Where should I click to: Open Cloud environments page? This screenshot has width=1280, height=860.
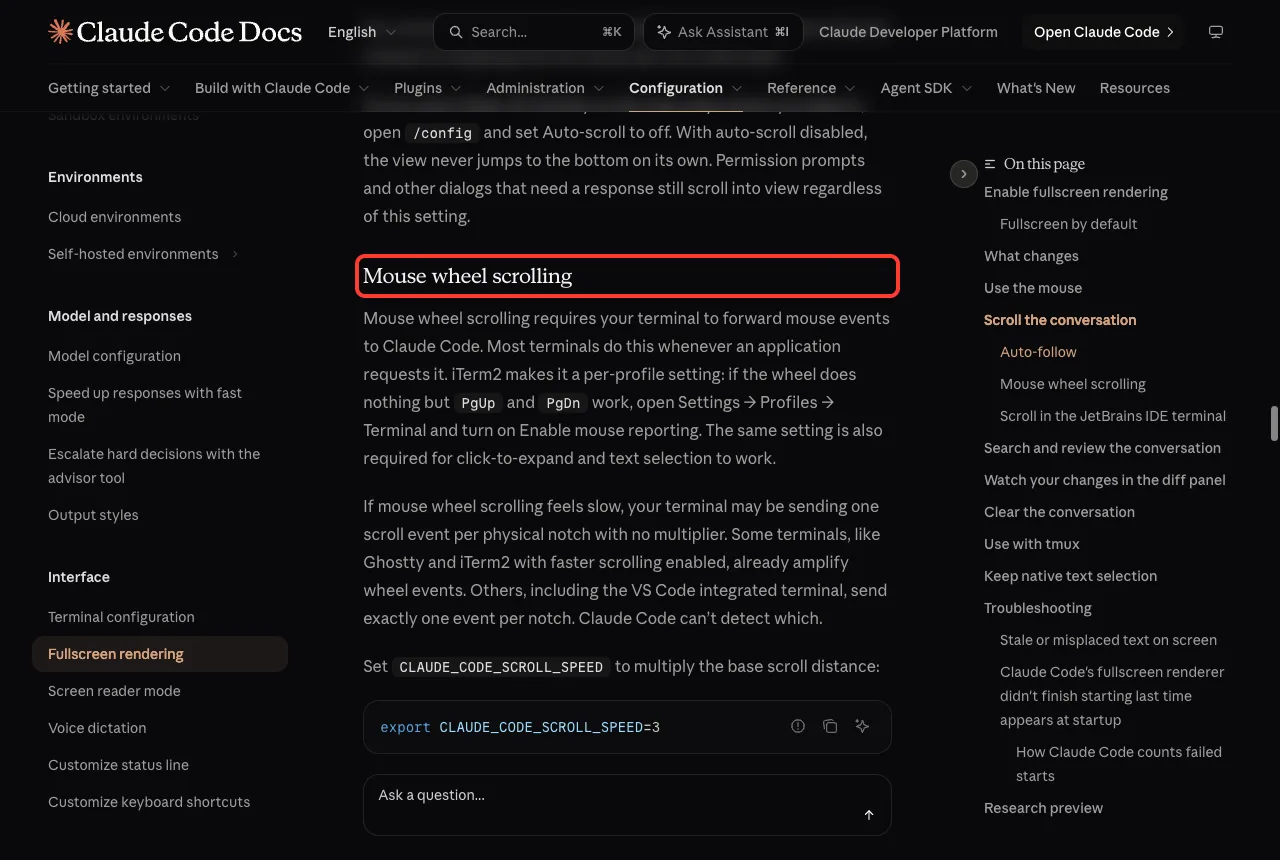(114, 217)
